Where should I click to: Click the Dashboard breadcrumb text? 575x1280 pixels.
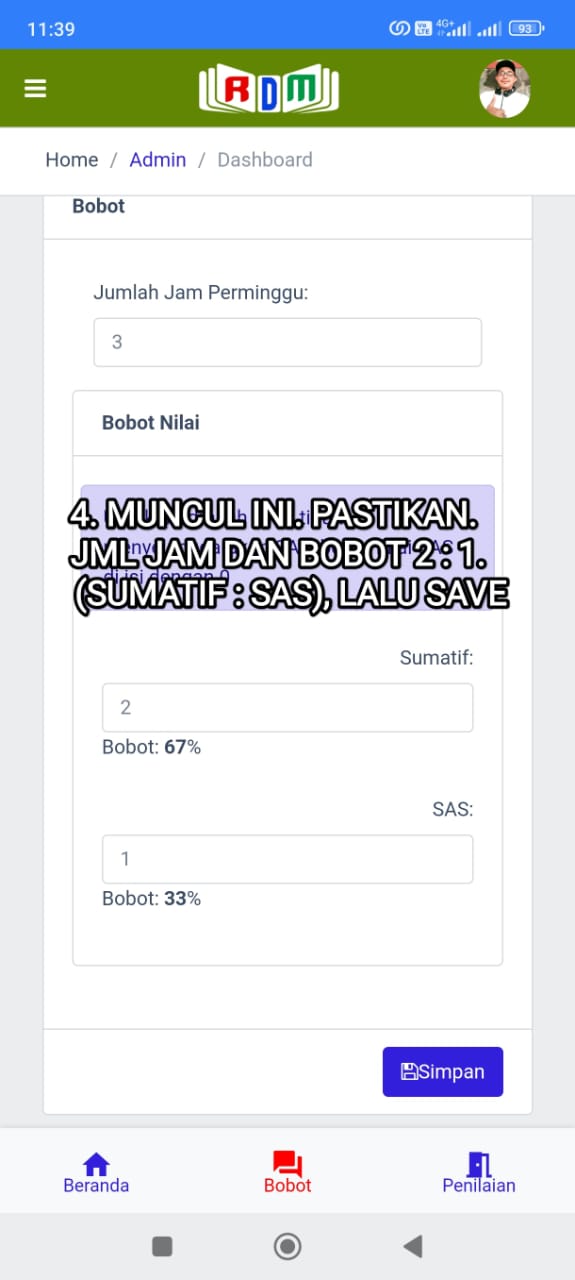[265, 160]
